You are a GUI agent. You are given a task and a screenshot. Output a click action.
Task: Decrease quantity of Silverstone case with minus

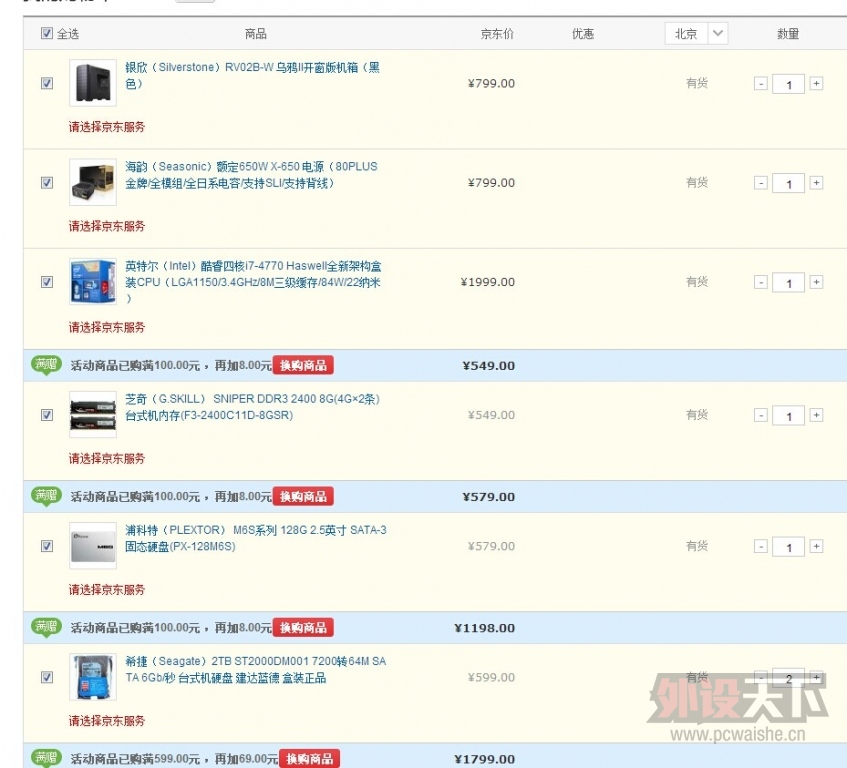point(761,84)
